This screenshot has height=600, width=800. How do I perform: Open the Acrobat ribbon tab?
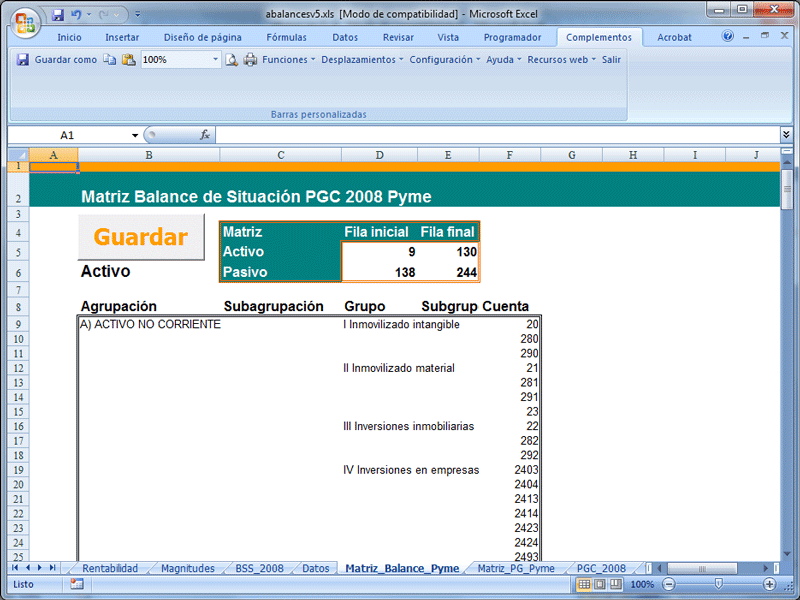(x=674, y=37)
